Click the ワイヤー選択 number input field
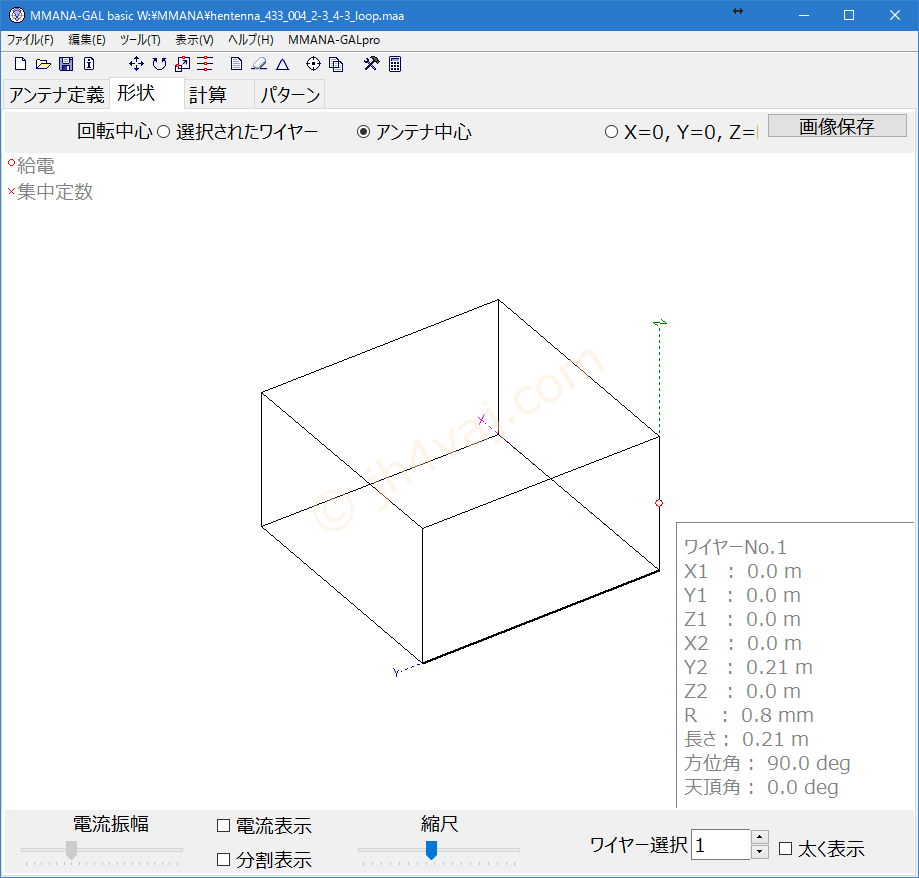Image resolution: width=919 pixels, height=878 pixels. 721,845
